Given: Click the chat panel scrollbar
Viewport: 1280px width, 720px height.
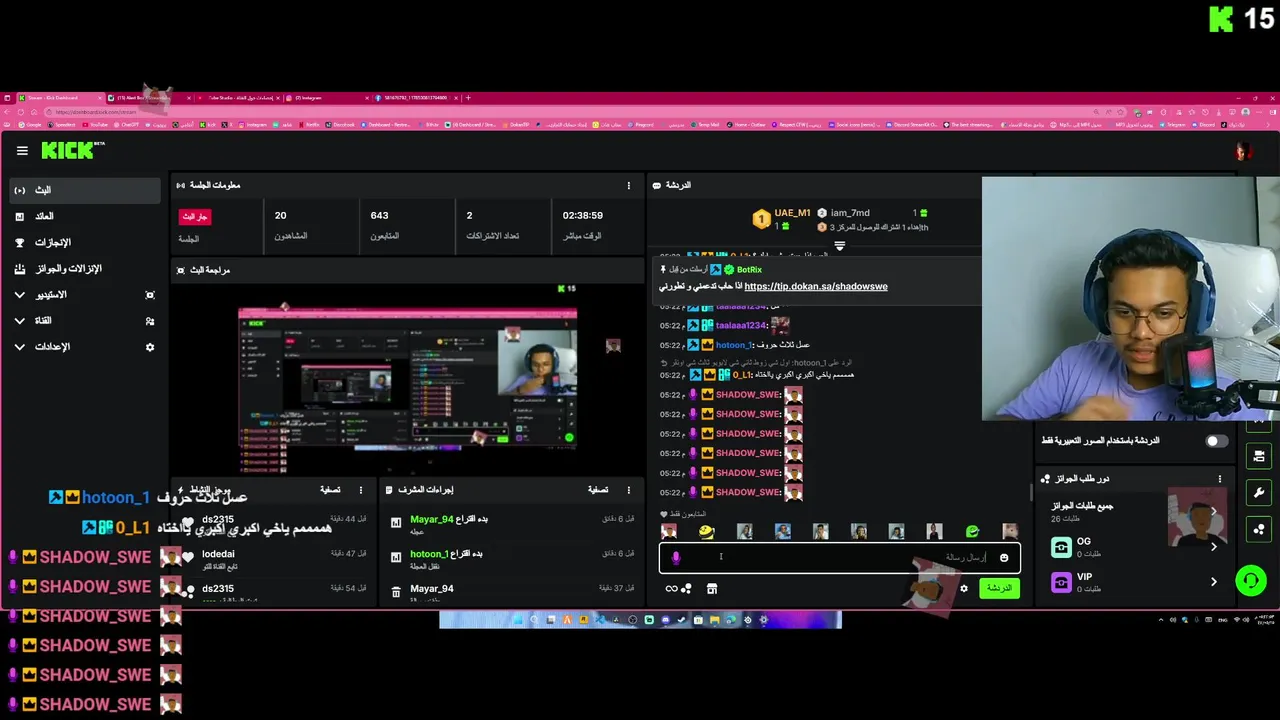Looking at the screenshot, I should coord(1031,493).
